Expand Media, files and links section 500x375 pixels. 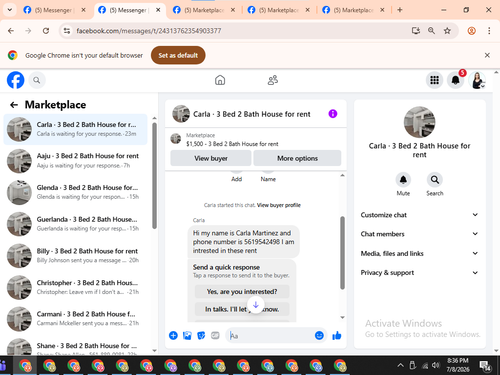point(419,253)
